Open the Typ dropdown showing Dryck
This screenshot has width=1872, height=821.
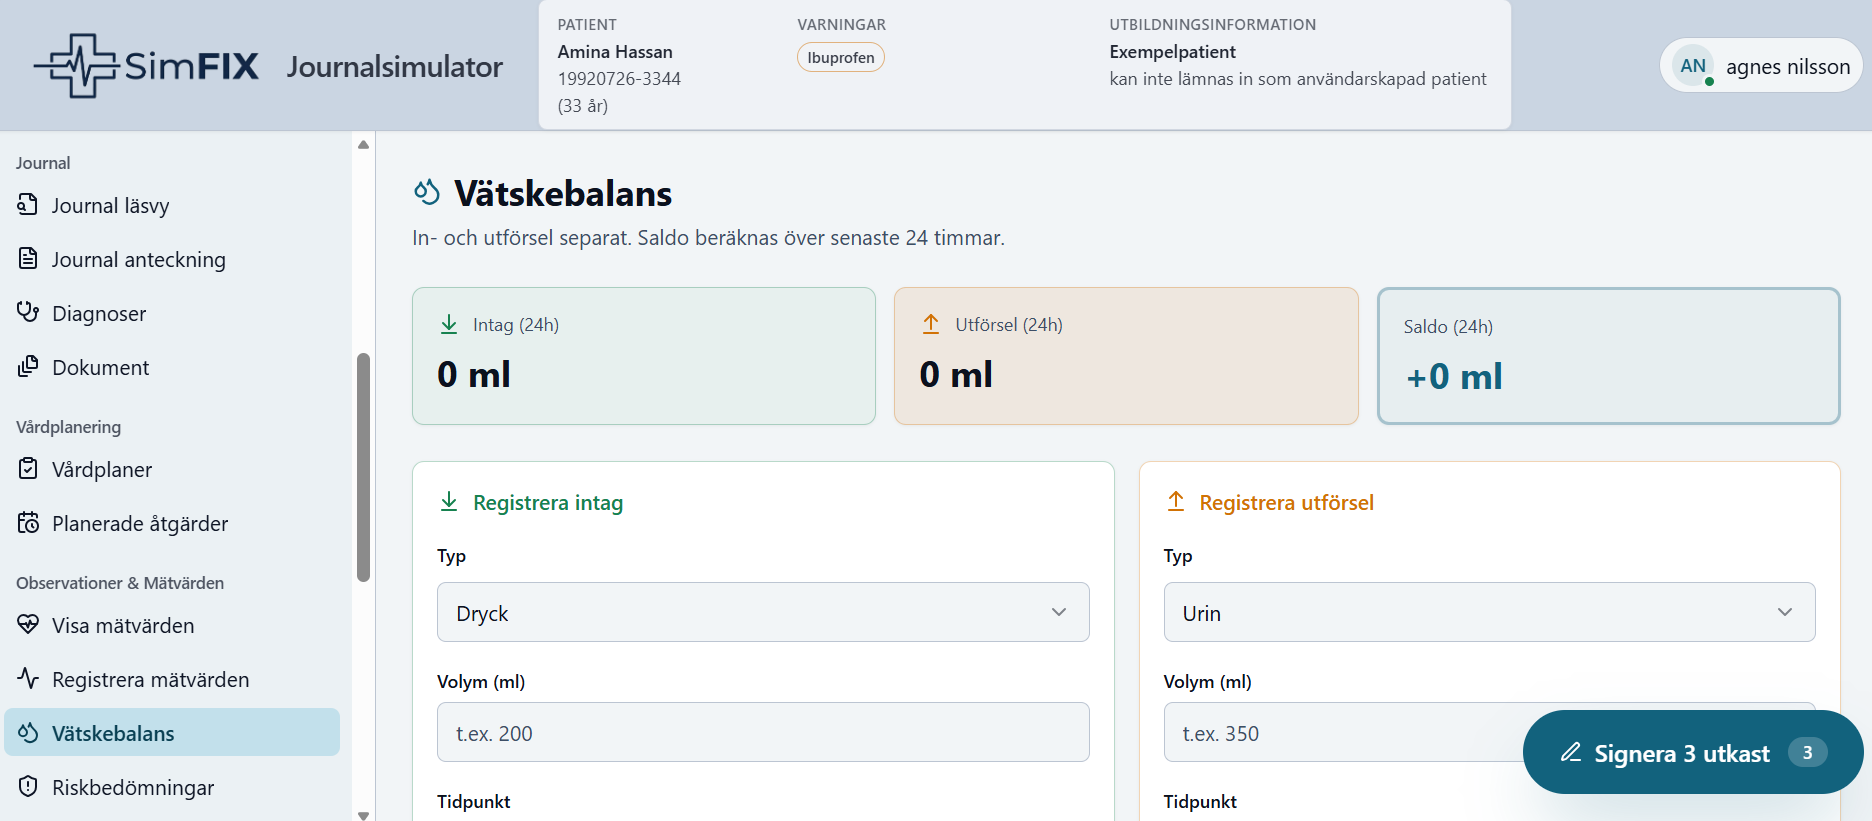[763, 612]
